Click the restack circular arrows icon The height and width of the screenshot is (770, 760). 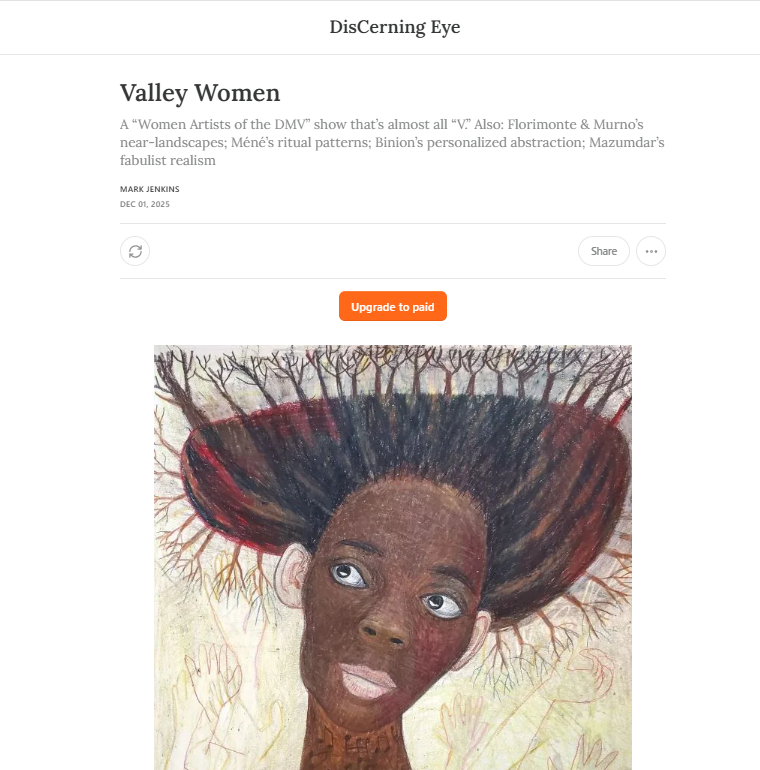tap(135, 251)
